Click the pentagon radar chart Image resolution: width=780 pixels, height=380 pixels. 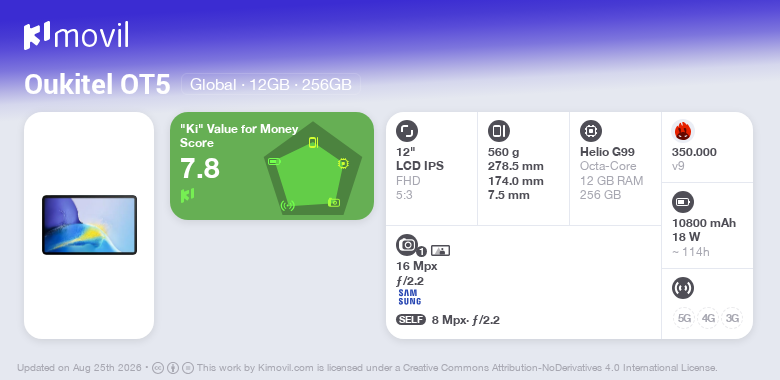pos(313,169)
